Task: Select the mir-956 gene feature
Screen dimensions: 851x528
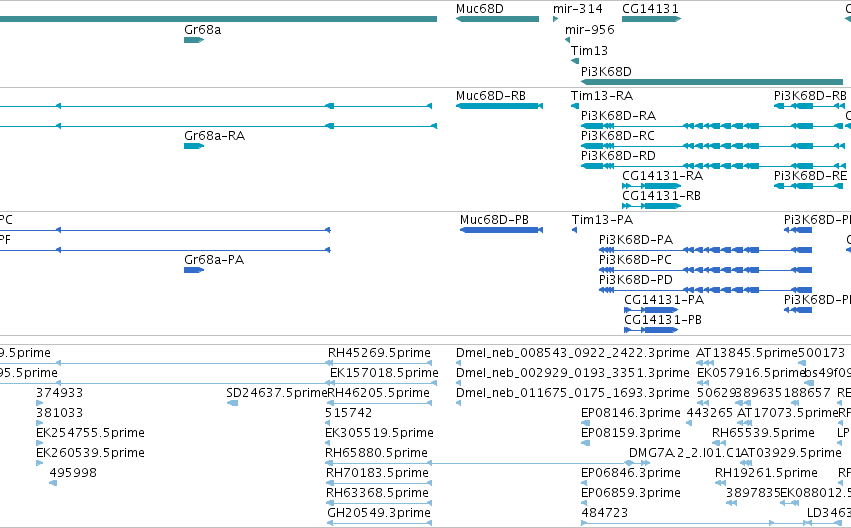Action: [567, 40]
